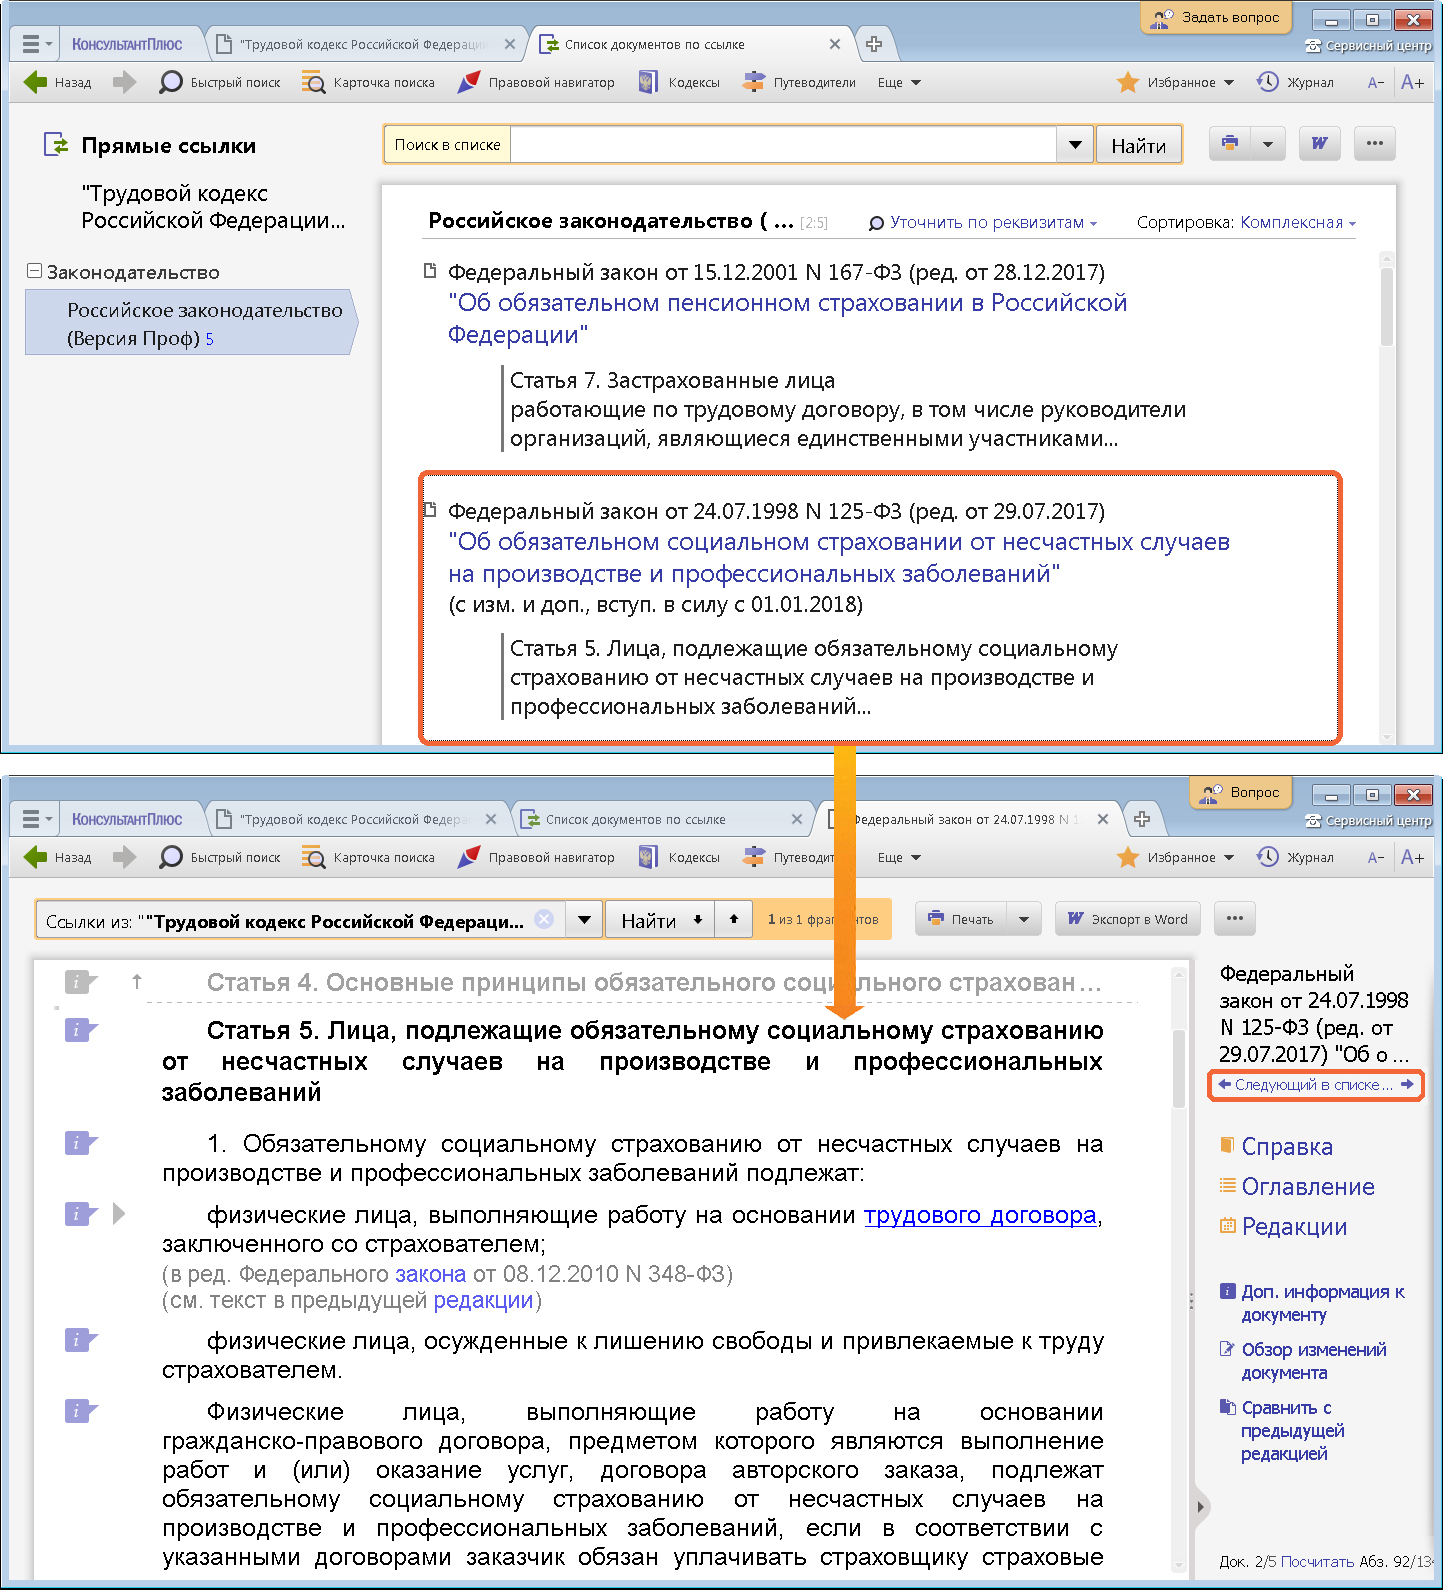Click Уточнить по реквизитам
1443x1590 pixels.
[x=983, y=222]
